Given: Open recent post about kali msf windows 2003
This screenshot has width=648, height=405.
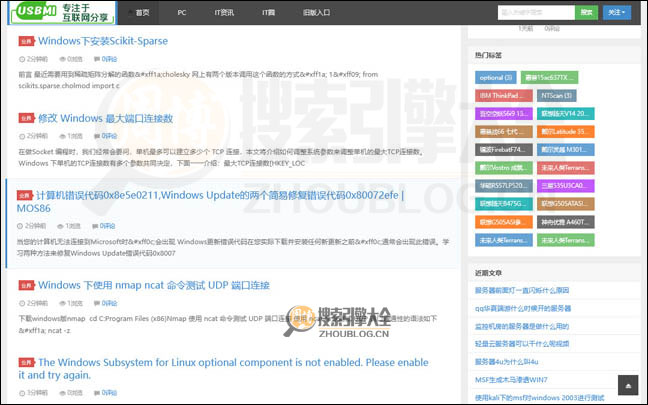Looking at the screenshot, I should (539, 398).
